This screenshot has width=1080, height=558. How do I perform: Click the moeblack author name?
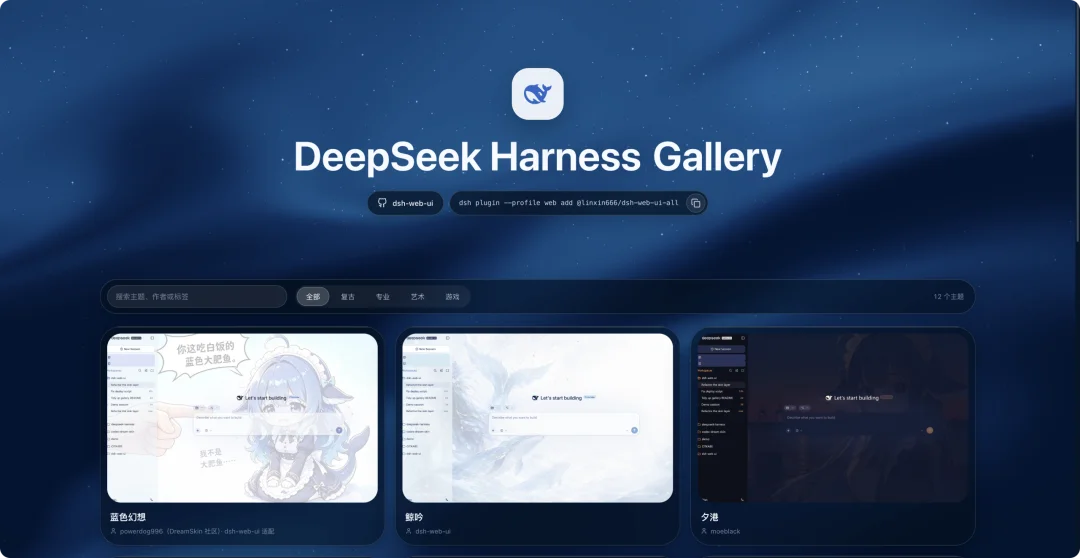(x=725, y=532)
